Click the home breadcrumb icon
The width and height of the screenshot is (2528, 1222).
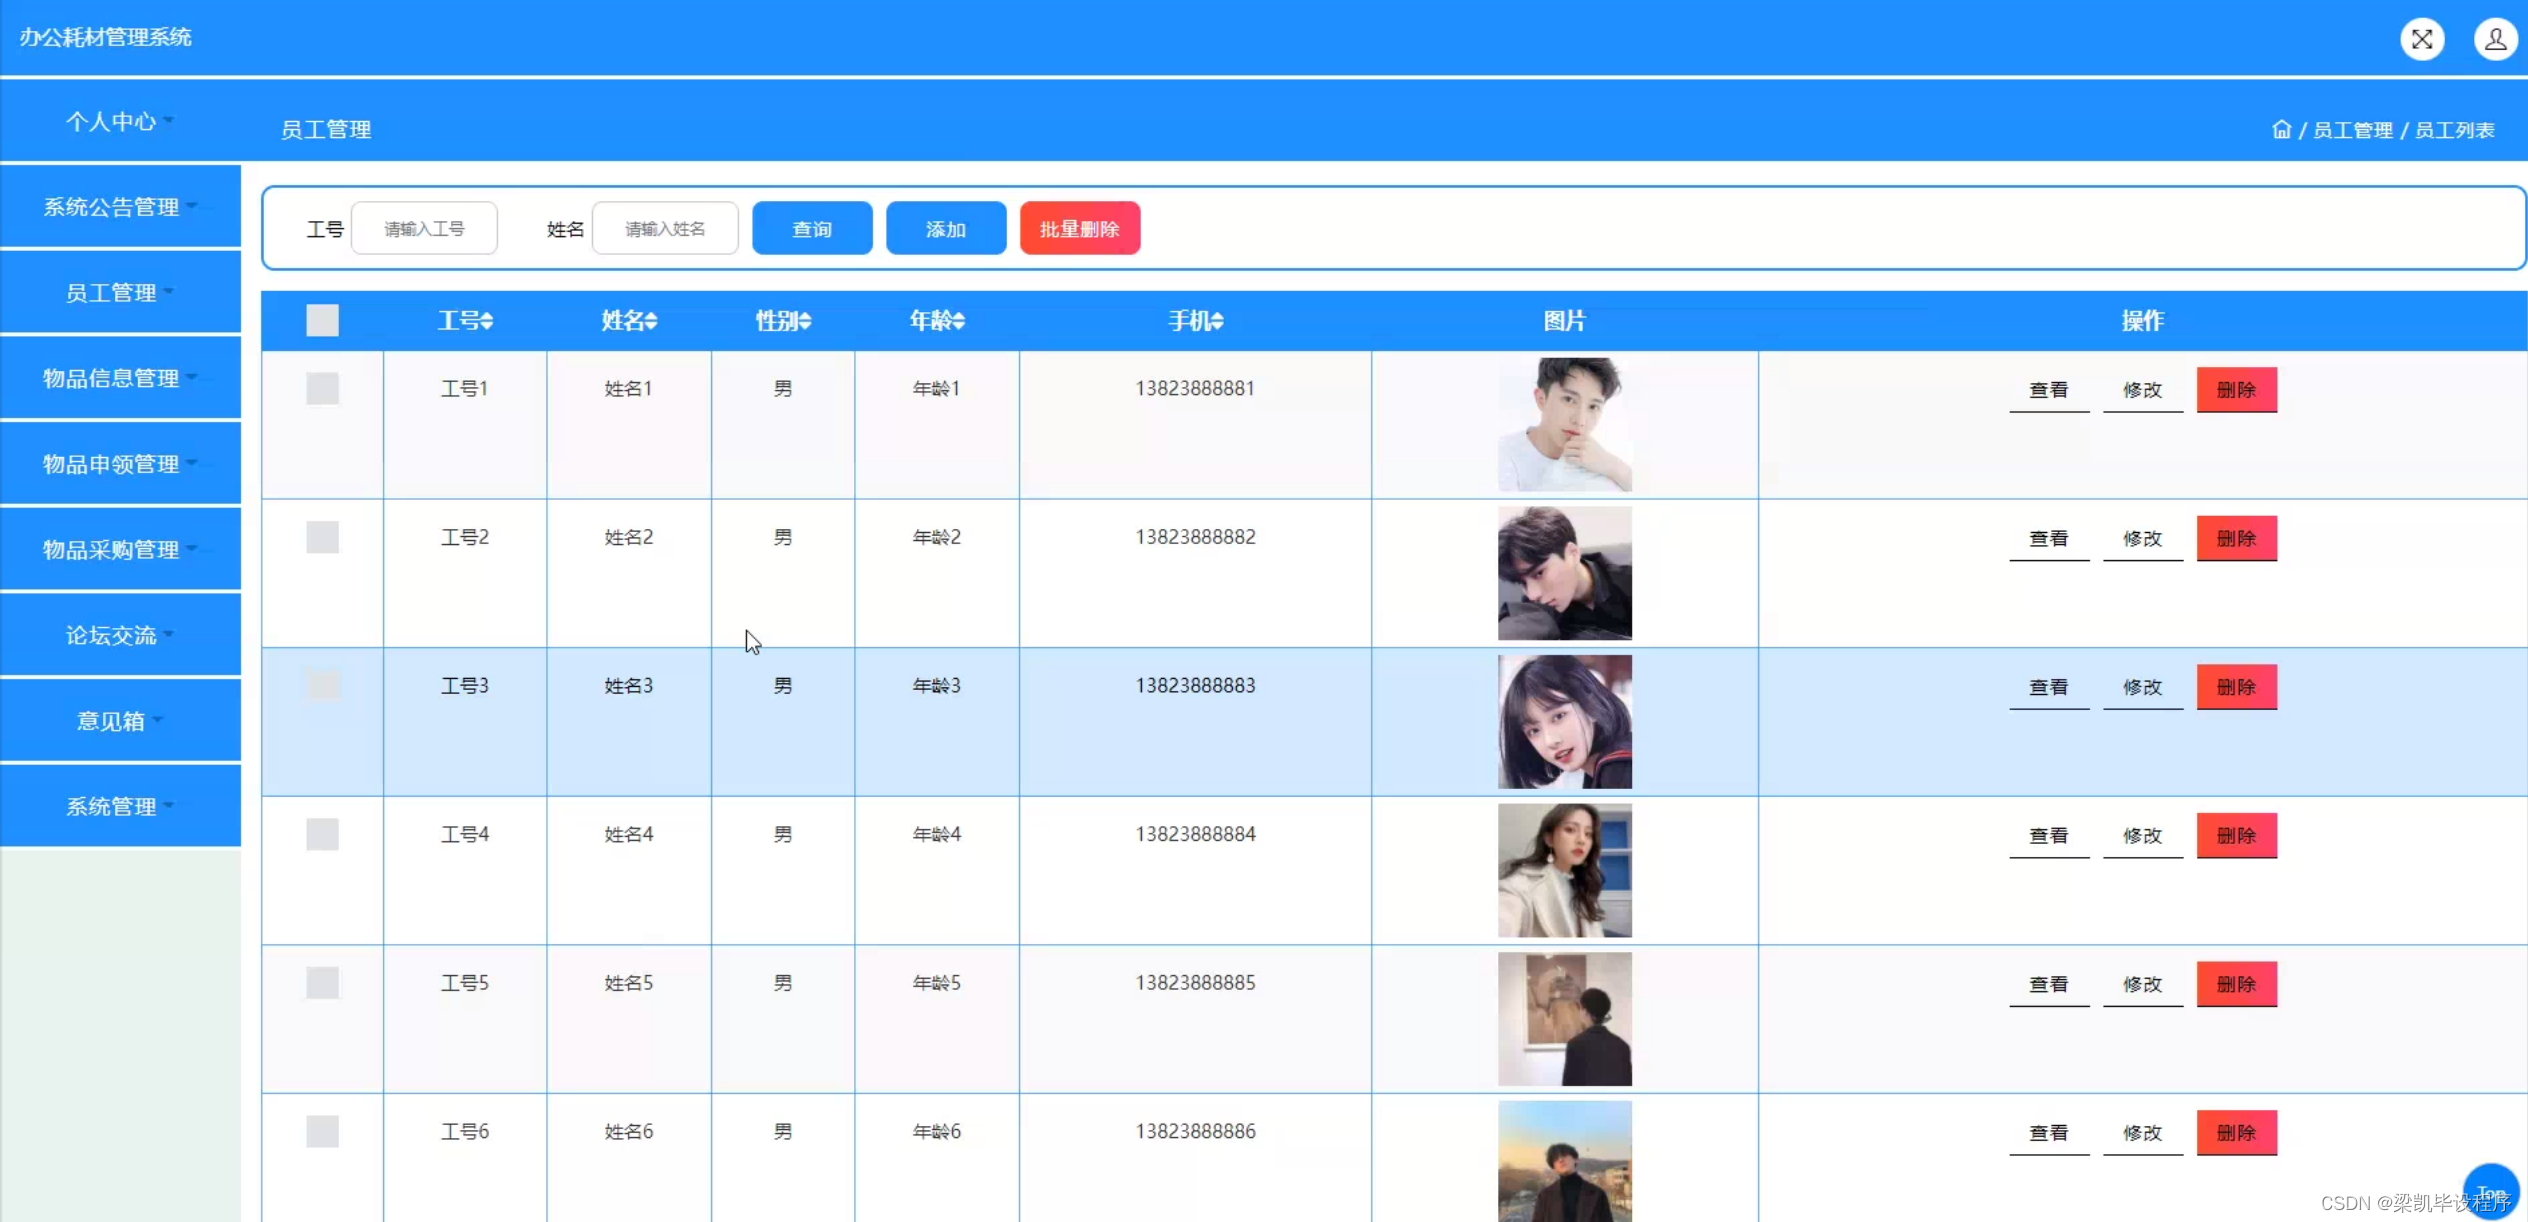(x=2281, y=130)
